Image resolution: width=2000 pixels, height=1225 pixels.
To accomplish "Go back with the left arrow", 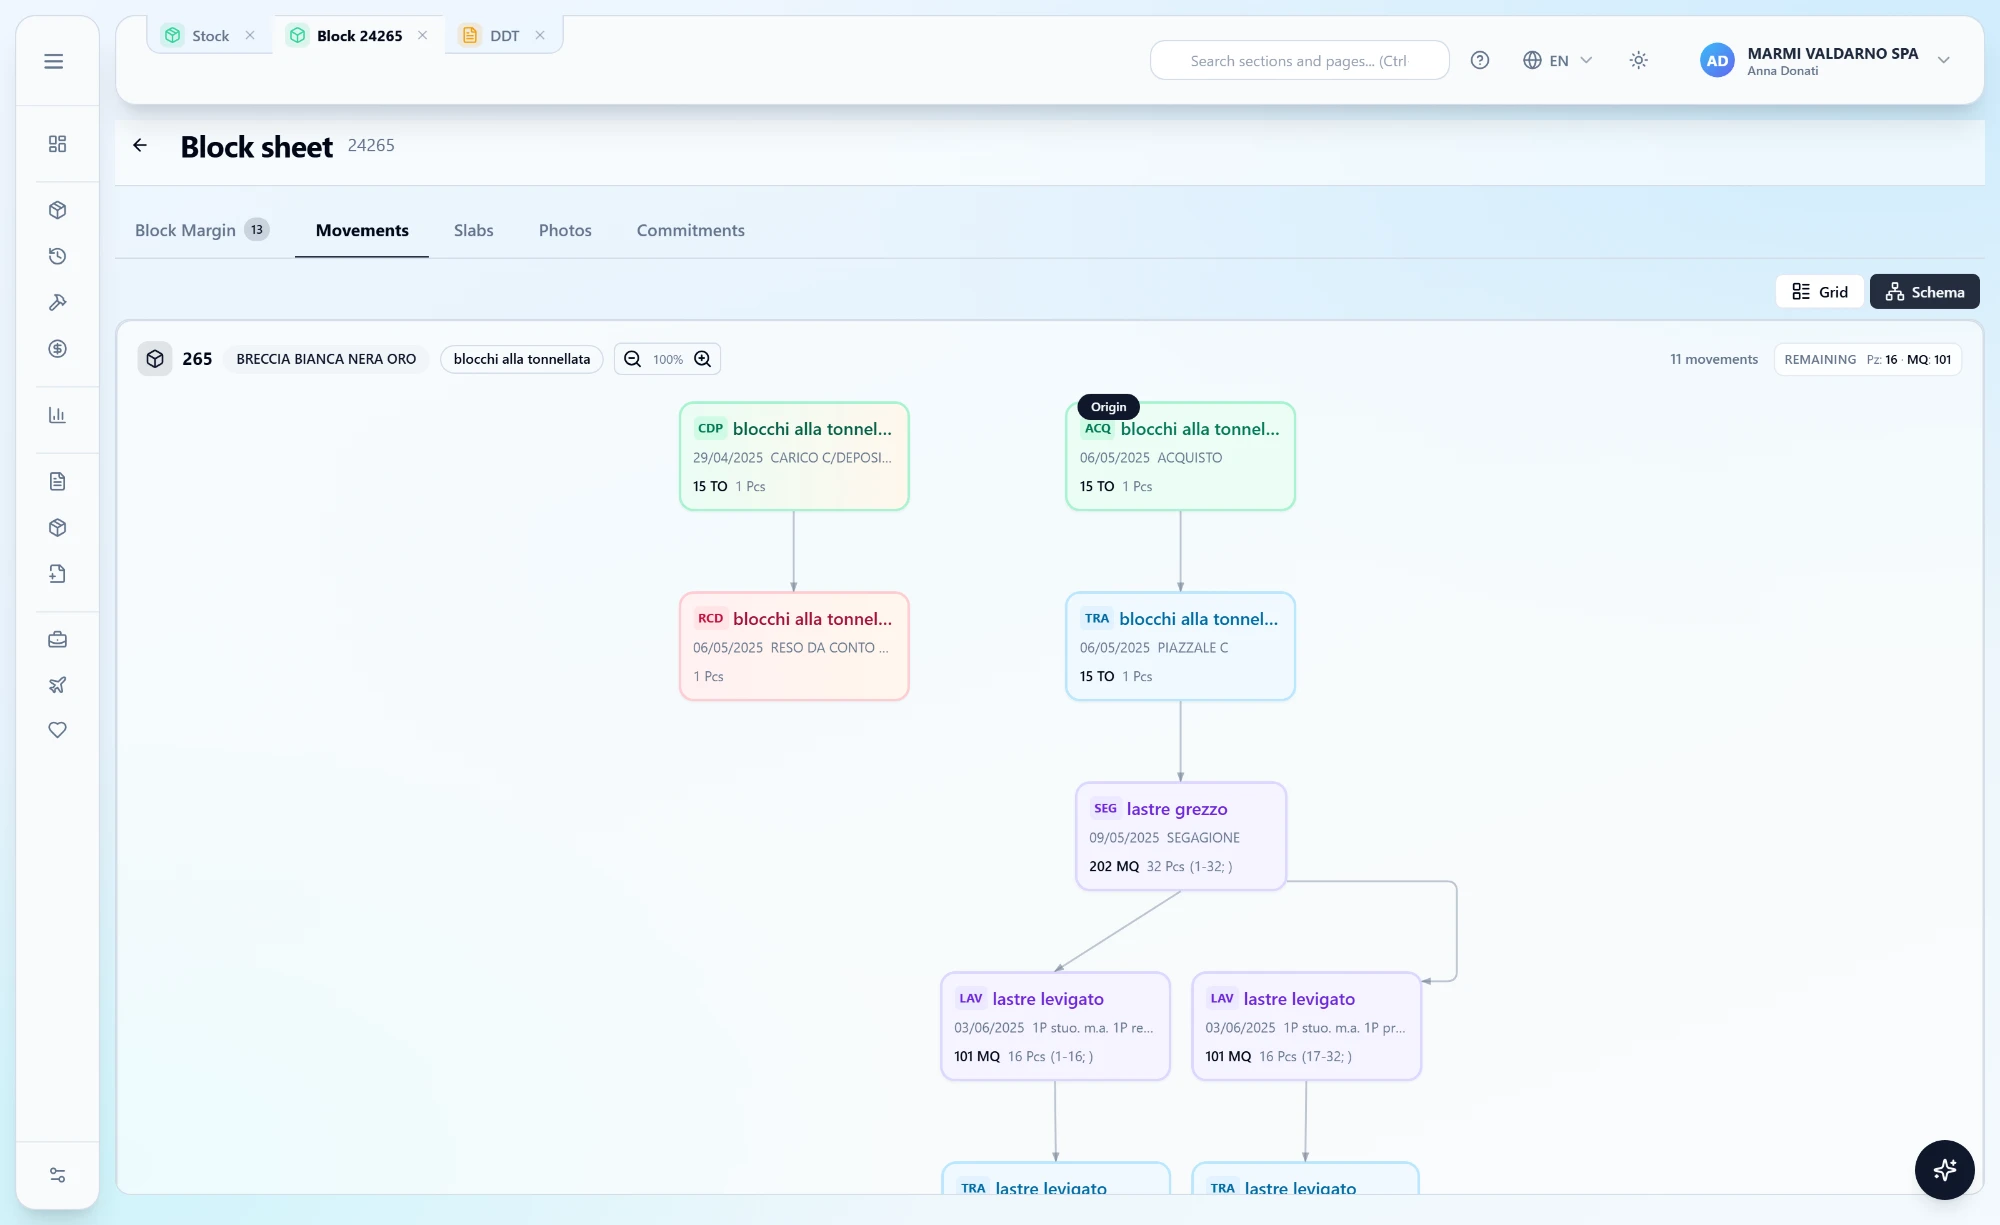I will pyautogui.click(x=140, y=145).
